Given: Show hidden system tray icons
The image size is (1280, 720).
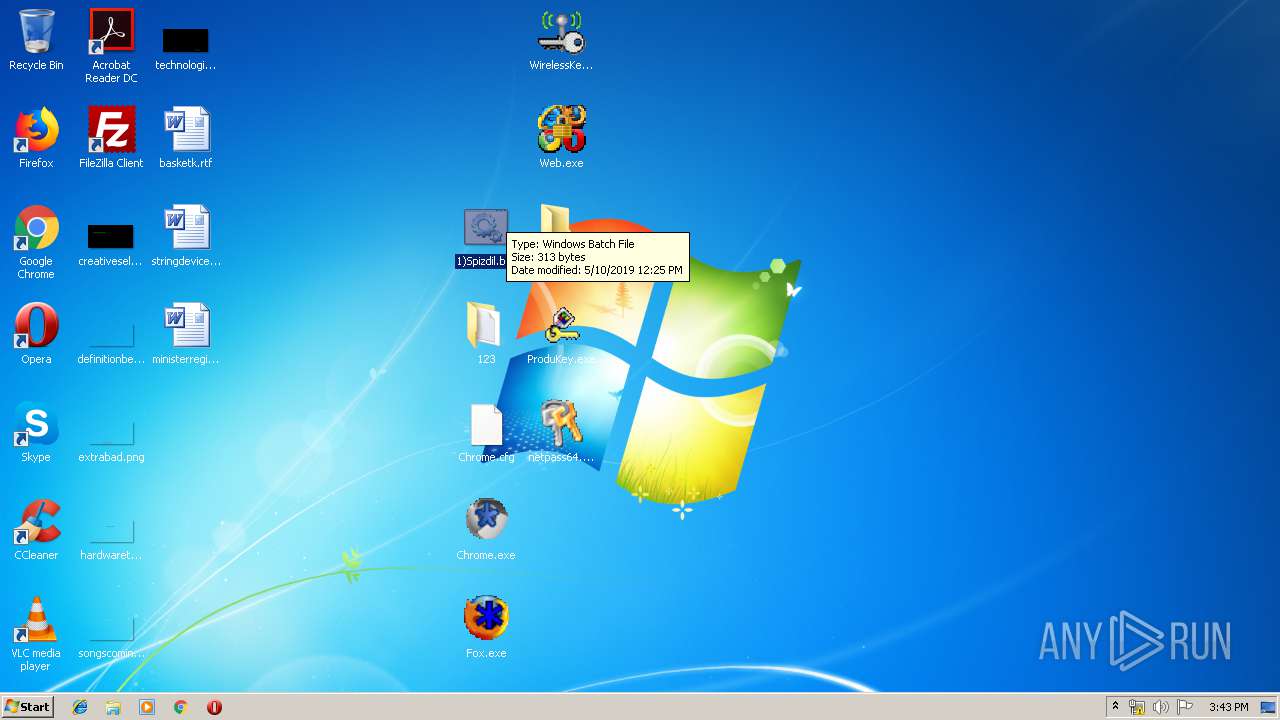Looking at the screenshot, I should (x=1115, y=707).
